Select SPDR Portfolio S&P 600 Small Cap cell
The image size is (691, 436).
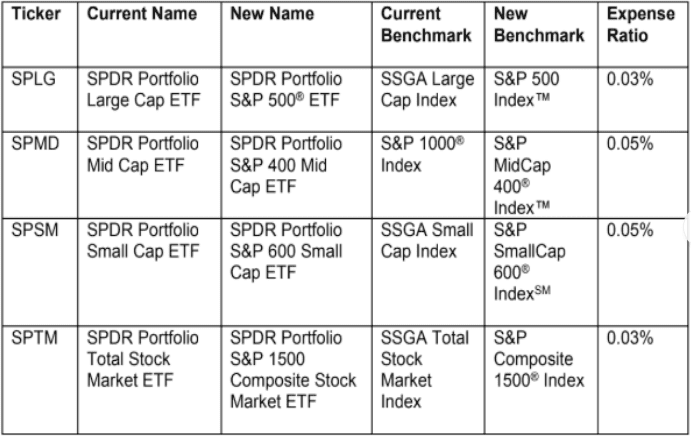point(297,272)
